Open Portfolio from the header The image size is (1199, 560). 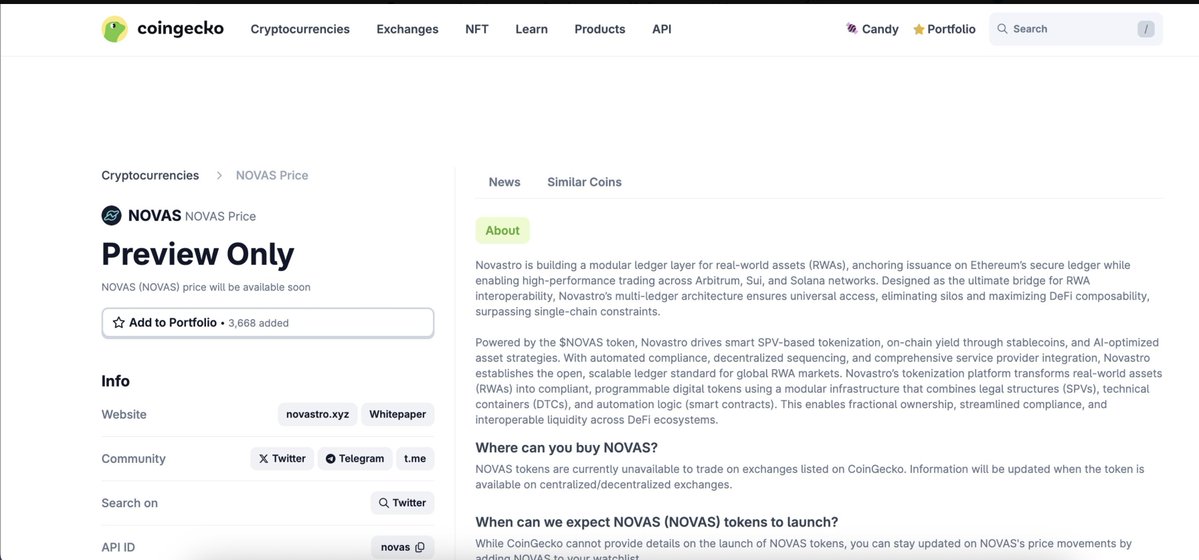pyautogui.click(x=944, y=29)
